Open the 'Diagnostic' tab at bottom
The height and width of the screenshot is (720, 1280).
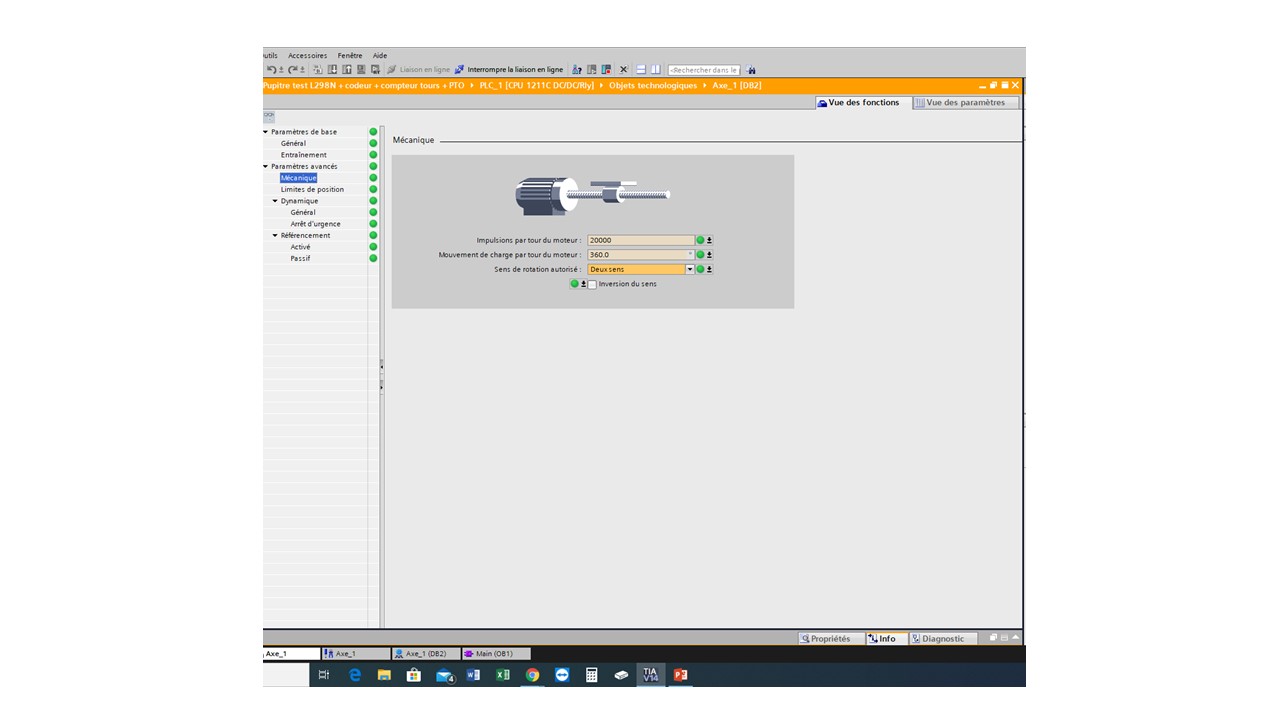pos(938,639)
